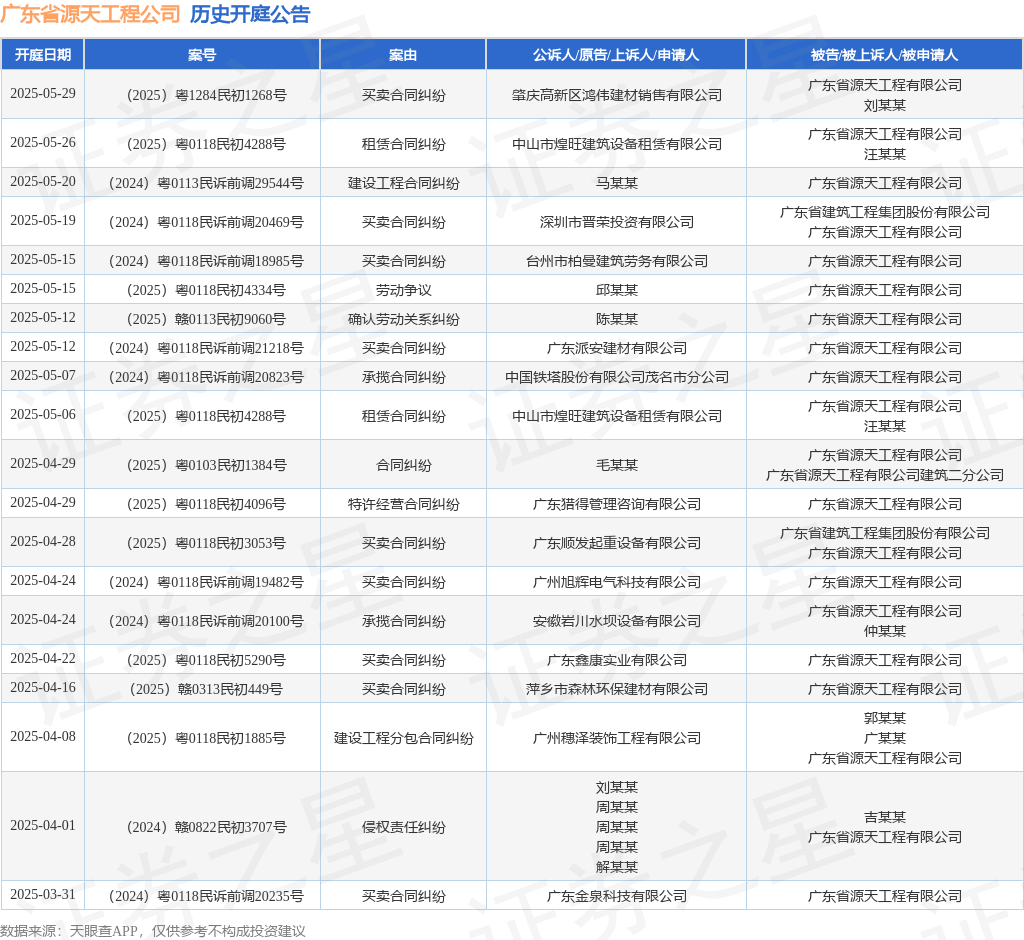Click plaintiff 广东顺发起重设备有限公司
The width and height of the screenshot is (1024, 940).
(616, 543)
